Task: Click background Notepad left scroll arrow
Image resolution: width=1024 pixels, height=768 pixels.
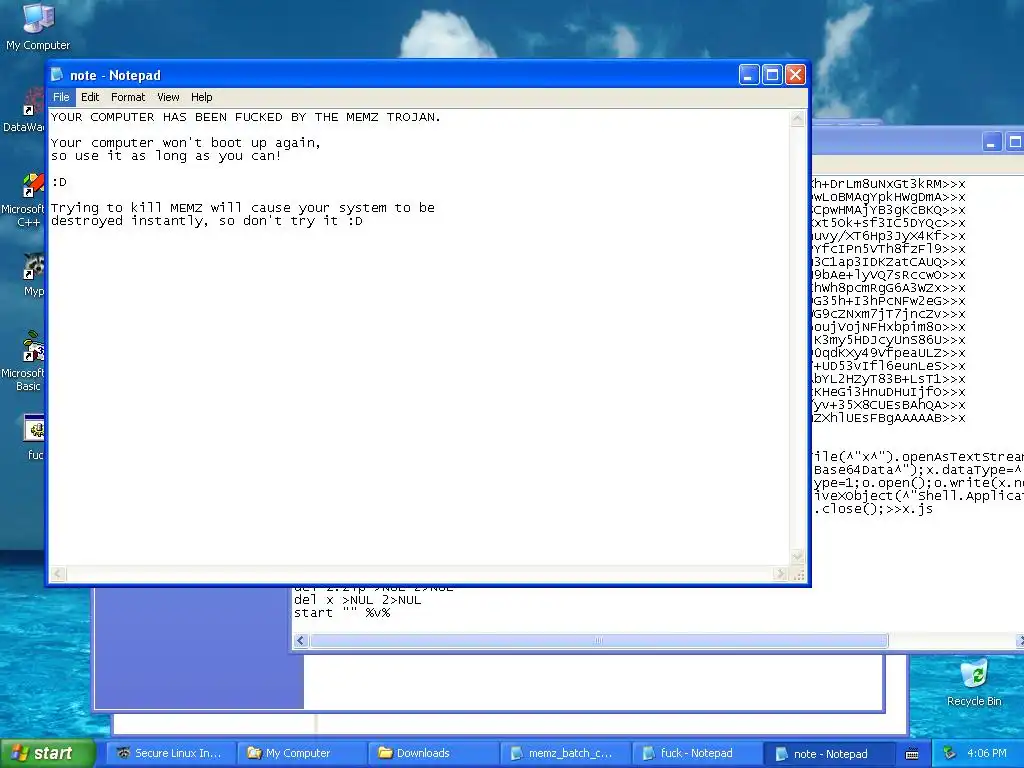Action: coord(300,641)
